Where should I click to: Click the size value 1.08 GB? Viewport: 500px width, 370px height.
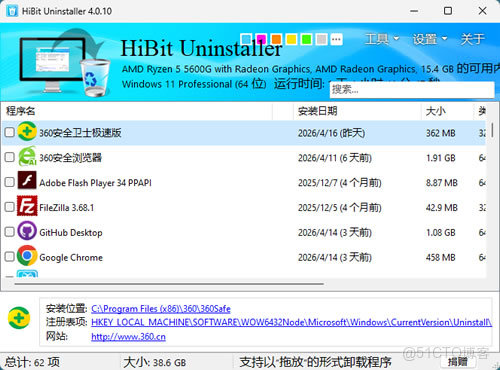[x=441, y=232]
